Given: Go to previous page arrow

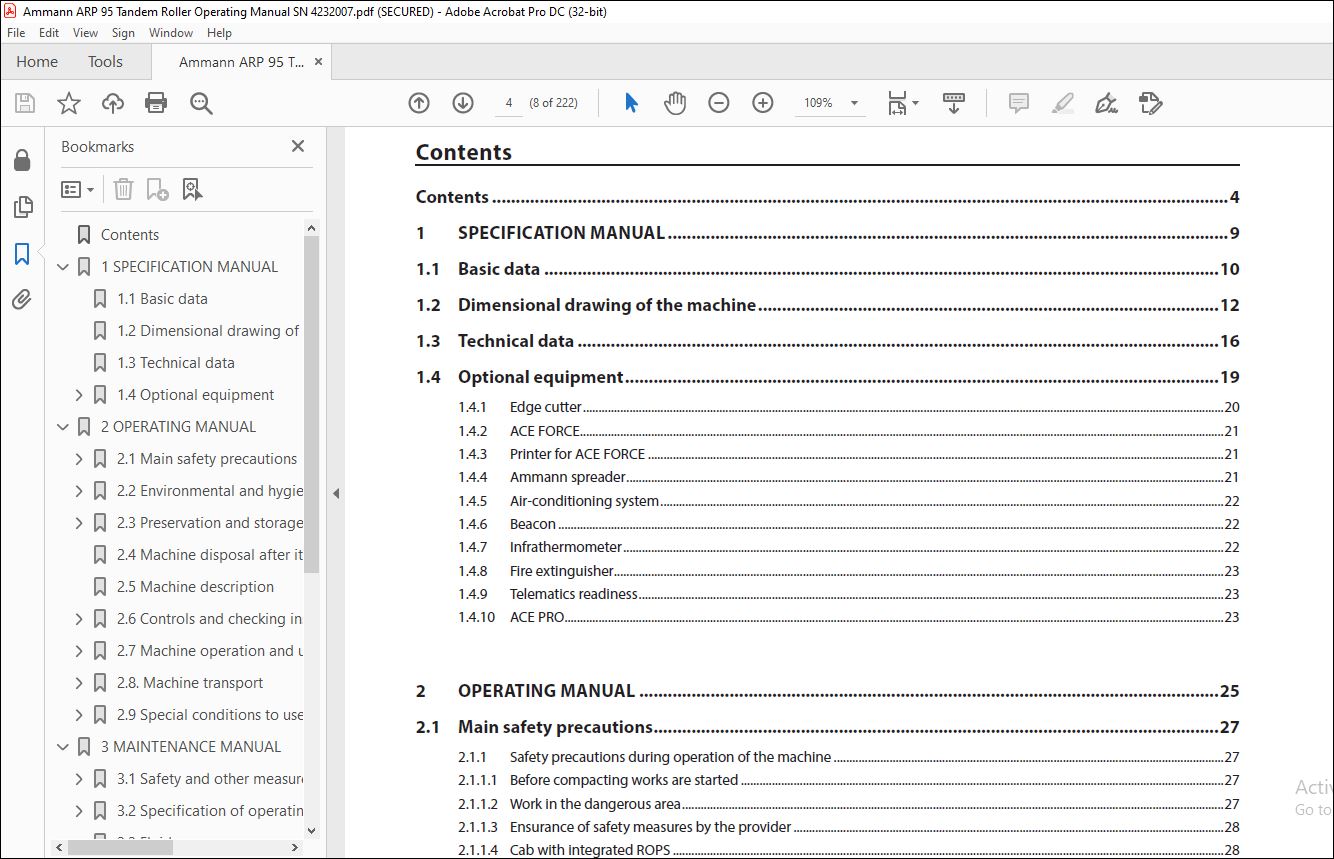Looking at the screenshot, I should (419, 103).
